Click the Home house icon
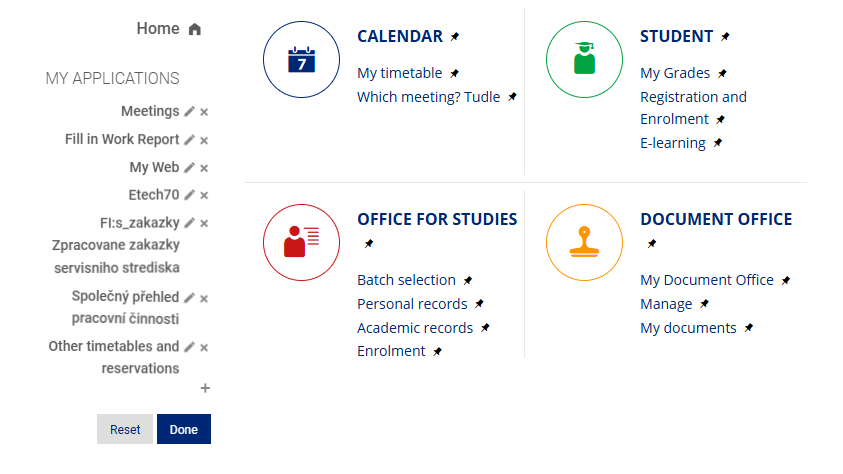Screen dimensions: 843x474 (195, 29)
